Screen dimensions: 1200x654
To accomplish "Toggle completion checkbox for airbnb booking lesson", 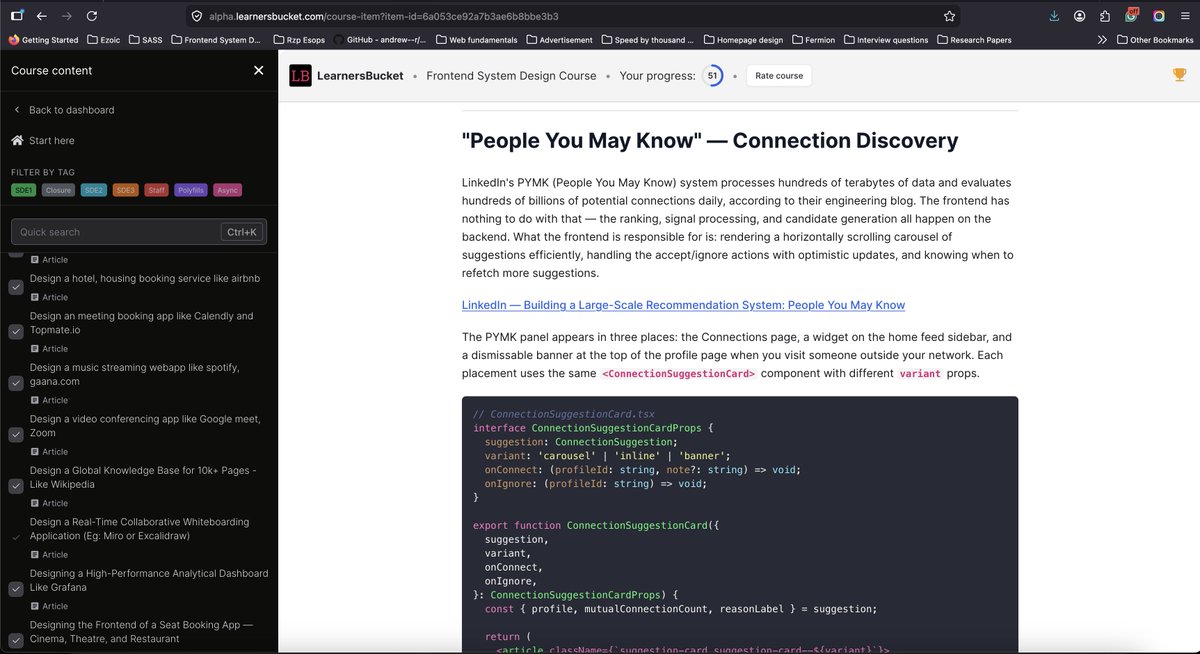I will click(x=16, y=287).
